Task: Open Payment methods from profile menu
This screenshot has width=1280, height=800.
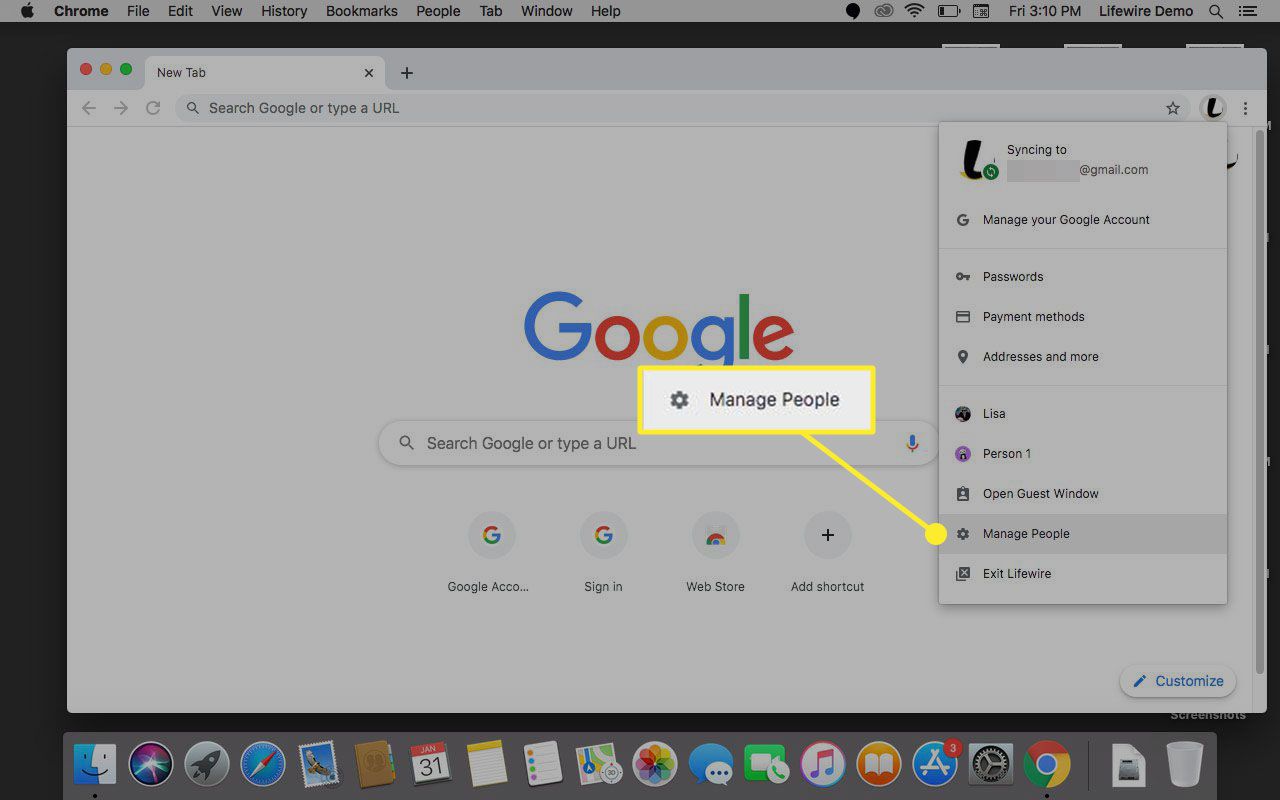Action: pos(1083,317)
